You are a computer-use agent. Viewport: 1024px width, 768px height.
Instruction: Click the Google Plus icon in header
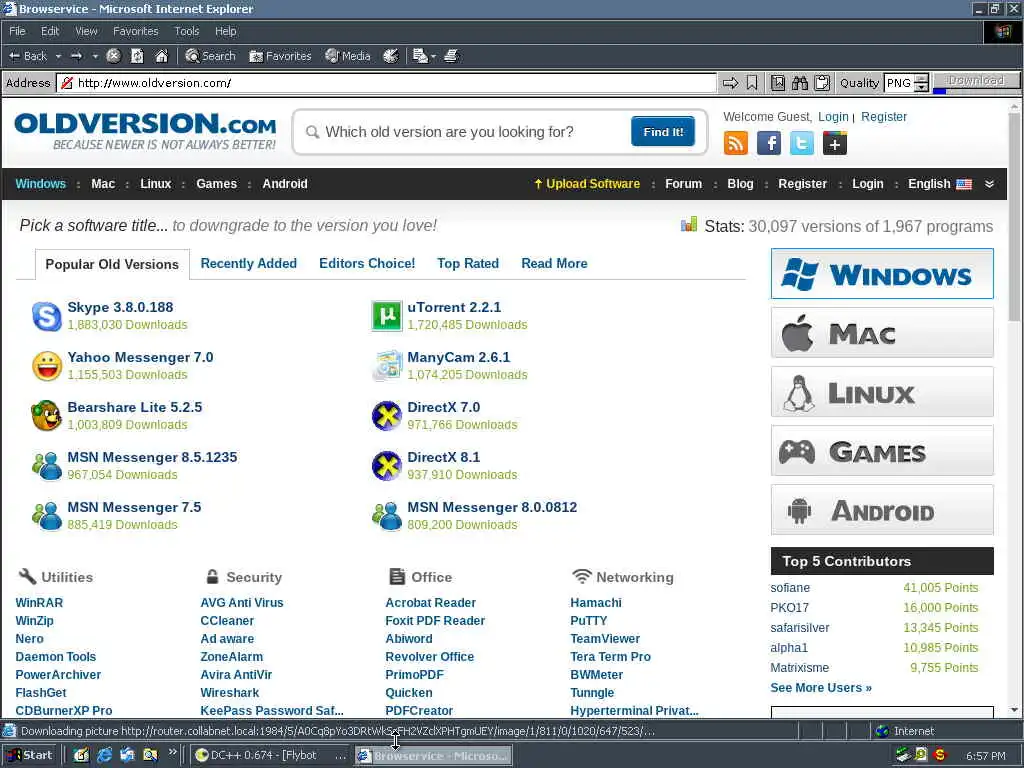(x=835, y=143)
